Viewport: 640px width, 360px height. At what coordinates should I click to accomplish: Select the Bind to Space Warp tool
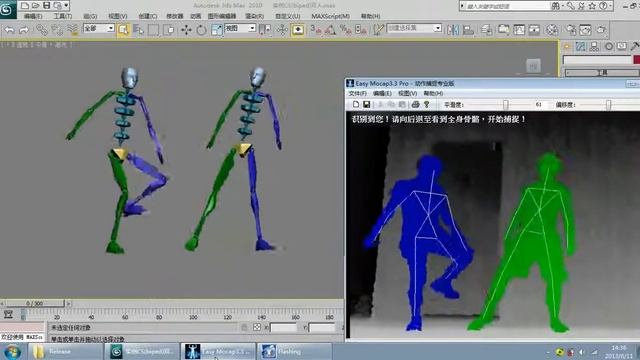73,29
